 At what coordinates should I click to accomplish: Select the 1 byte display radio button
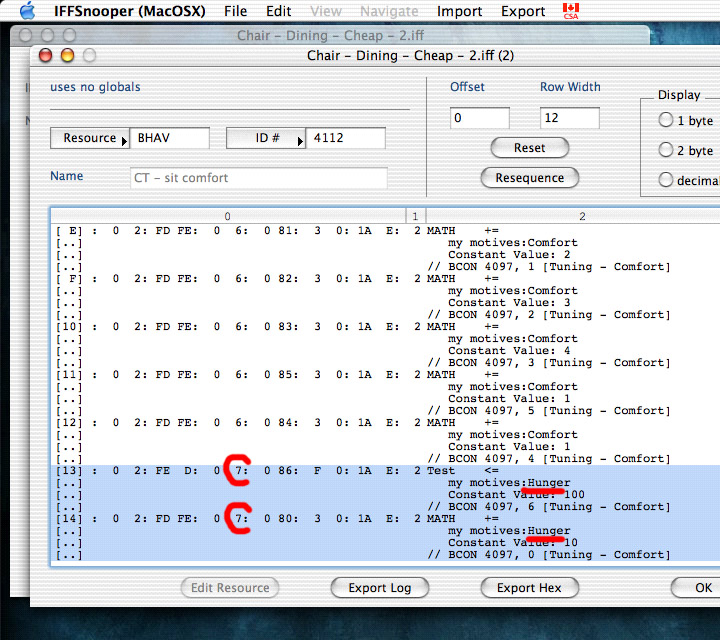666,121
